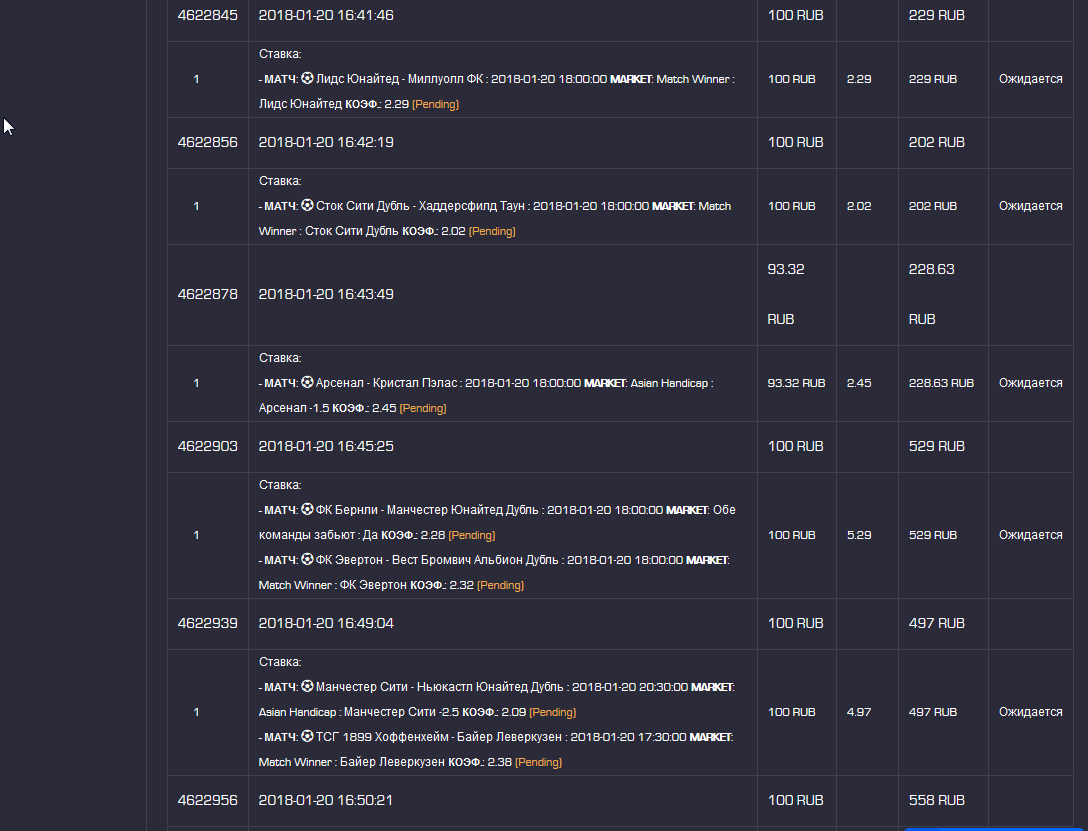
Task: Open bet number 4622845
Action: (208, 15)
